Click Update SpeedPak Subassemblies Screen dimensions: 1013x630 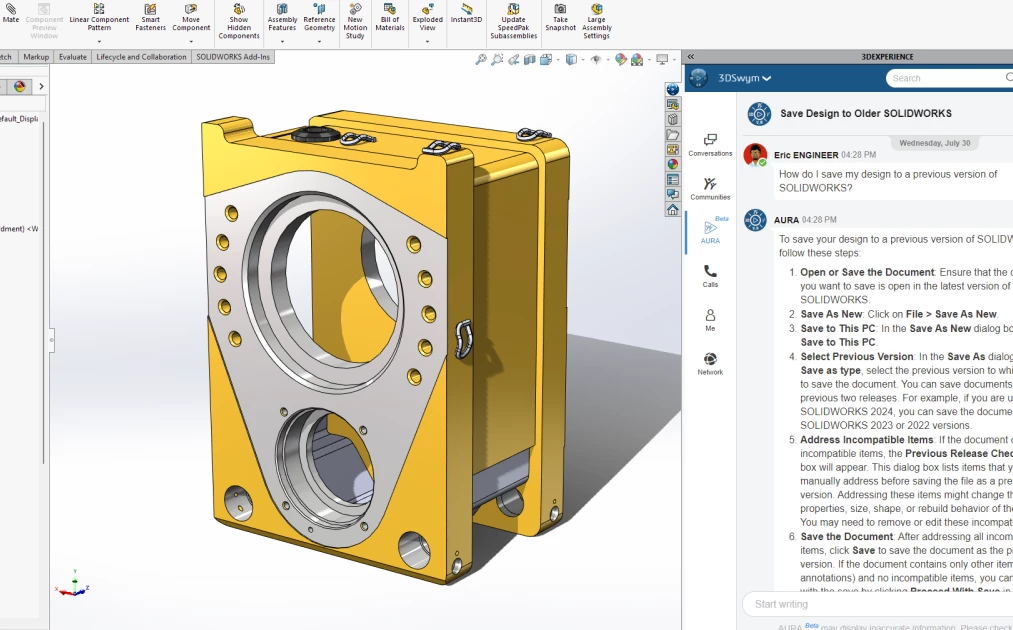[x=513, y=20]
